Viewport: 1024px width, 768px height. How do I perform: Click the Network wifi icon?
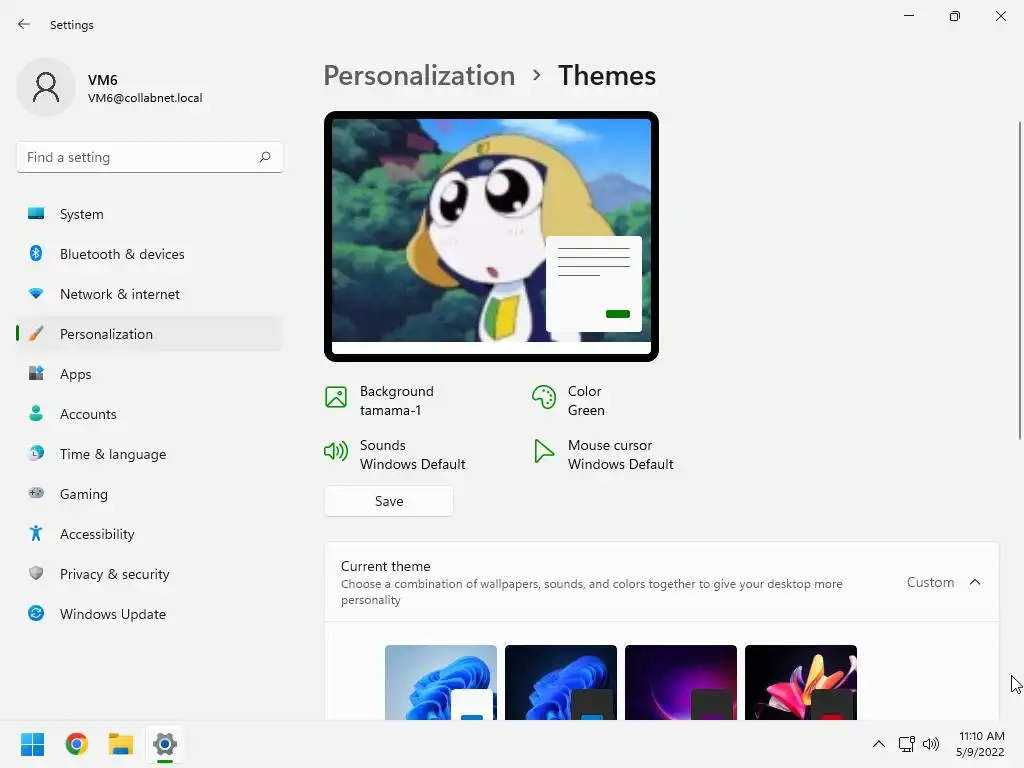36,293
